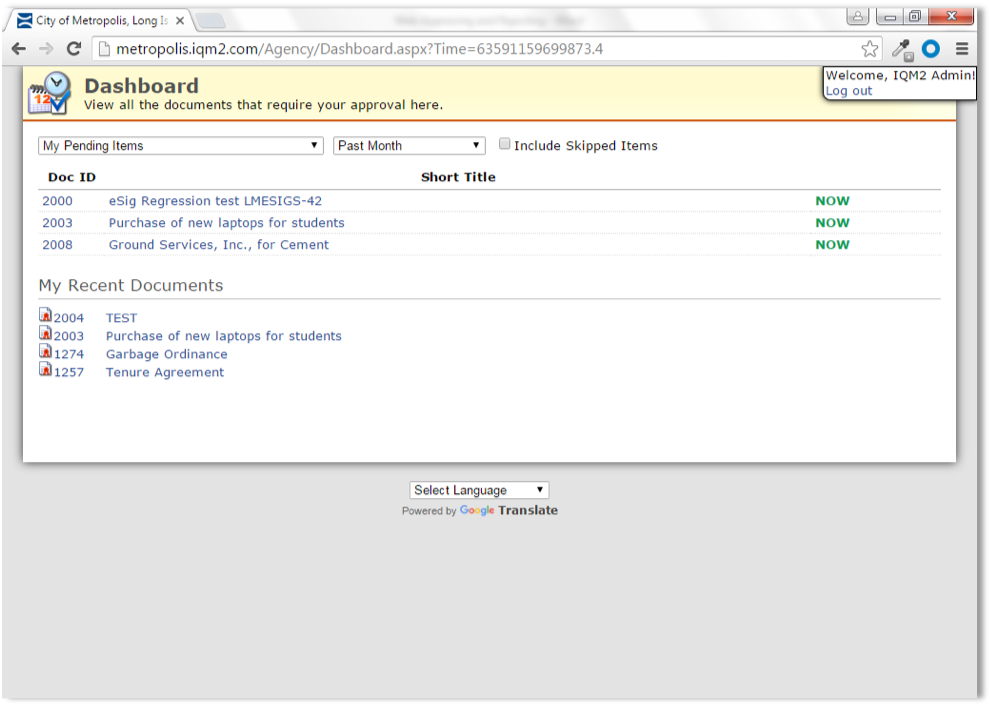Click PDF icon next to document 1274
The width and height of the screenshot is (991, 706).
click(46, 351)
